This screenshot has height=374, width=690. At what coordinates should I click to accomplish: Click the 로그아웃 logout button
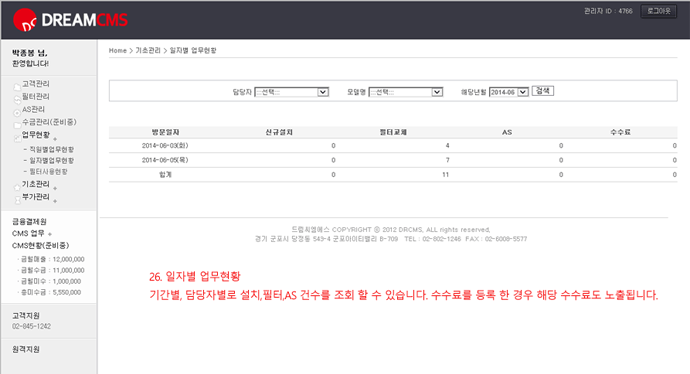coord(659,11)
